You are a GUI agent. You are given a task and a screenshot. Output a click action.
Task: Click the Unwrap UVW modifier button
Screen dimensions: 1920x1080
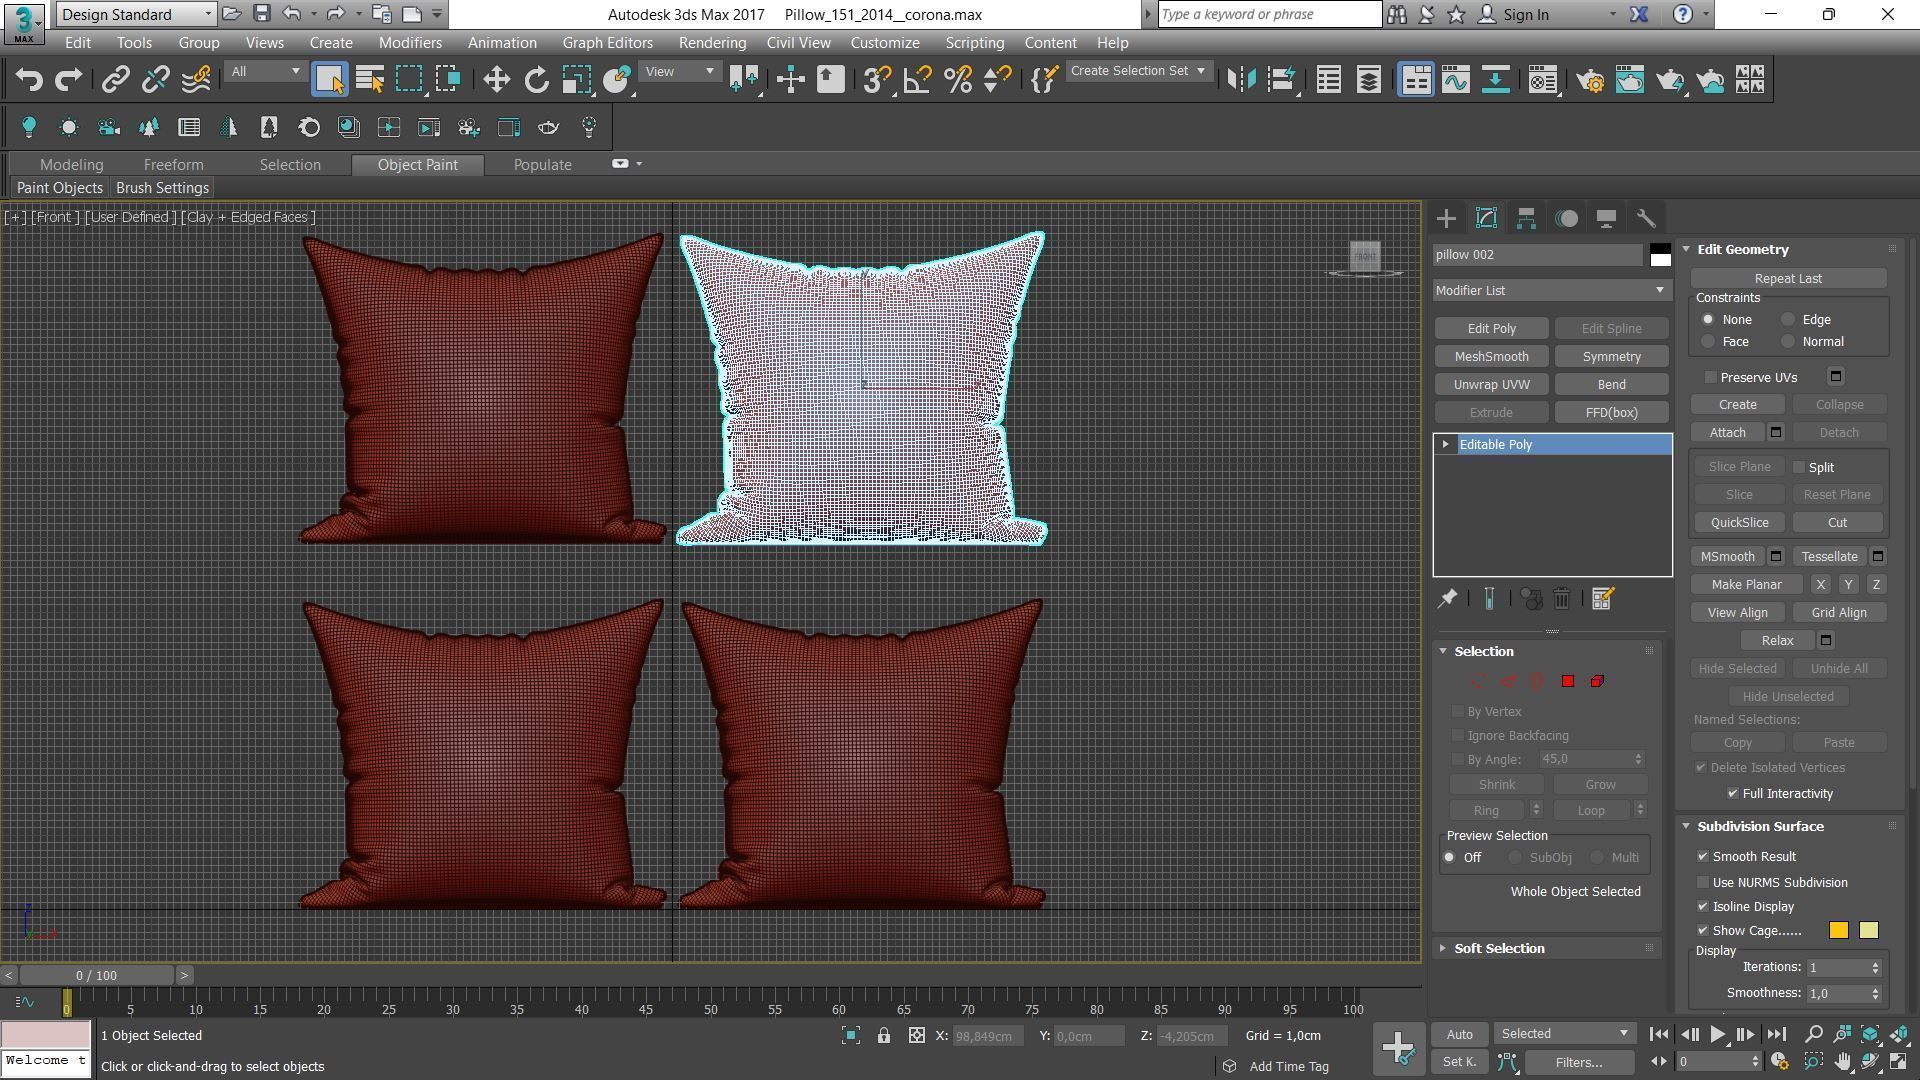pos(1491,385)
